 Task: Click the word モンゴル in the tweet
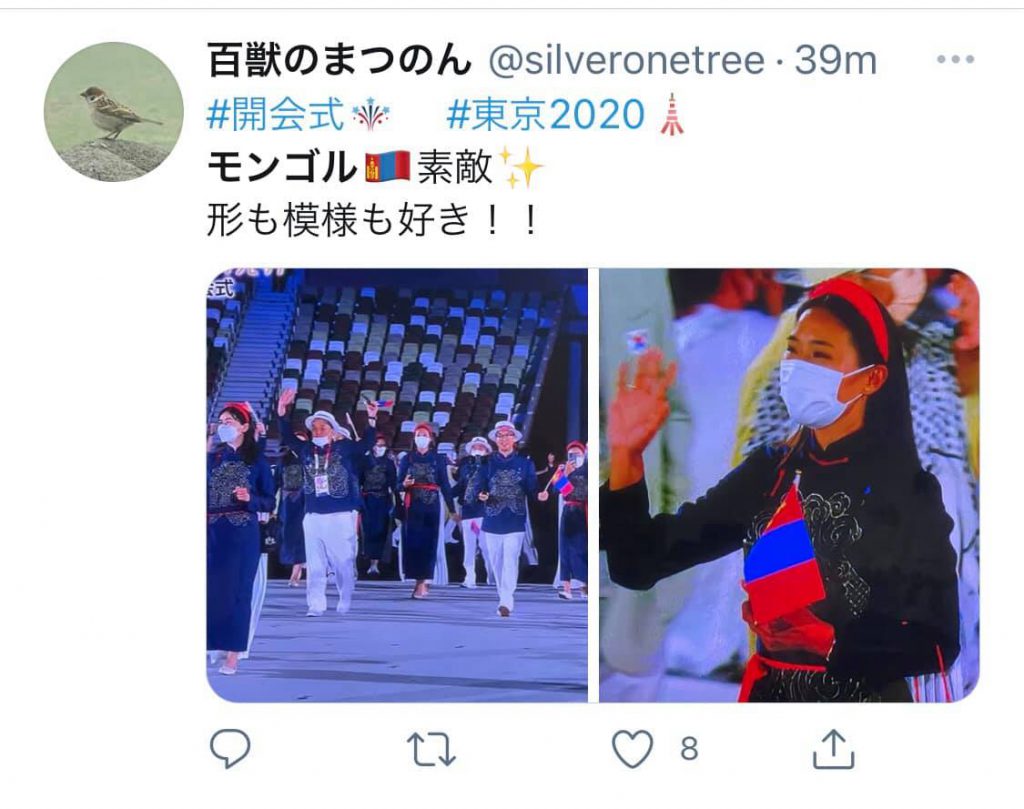click(x=281, y=167)
